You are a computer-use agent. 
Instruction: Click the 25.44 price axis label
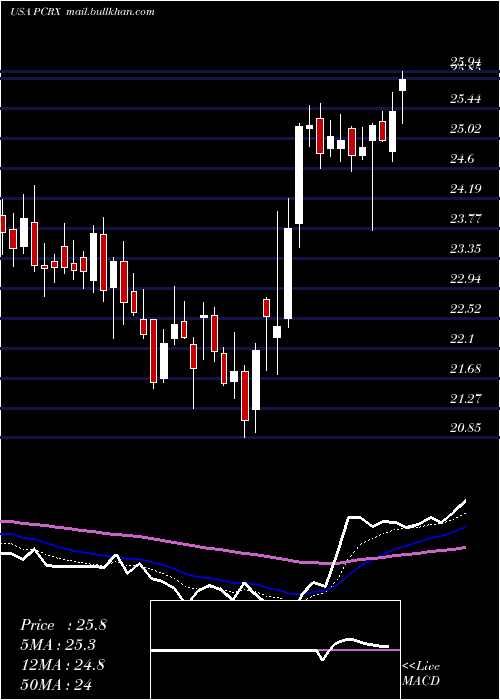point(465,99)
